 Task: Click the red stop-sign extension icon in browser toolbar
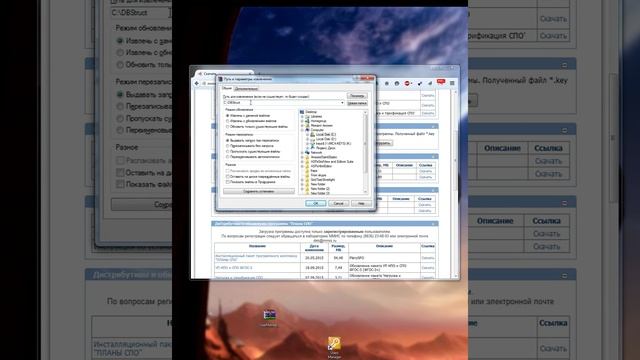(407, 83)
